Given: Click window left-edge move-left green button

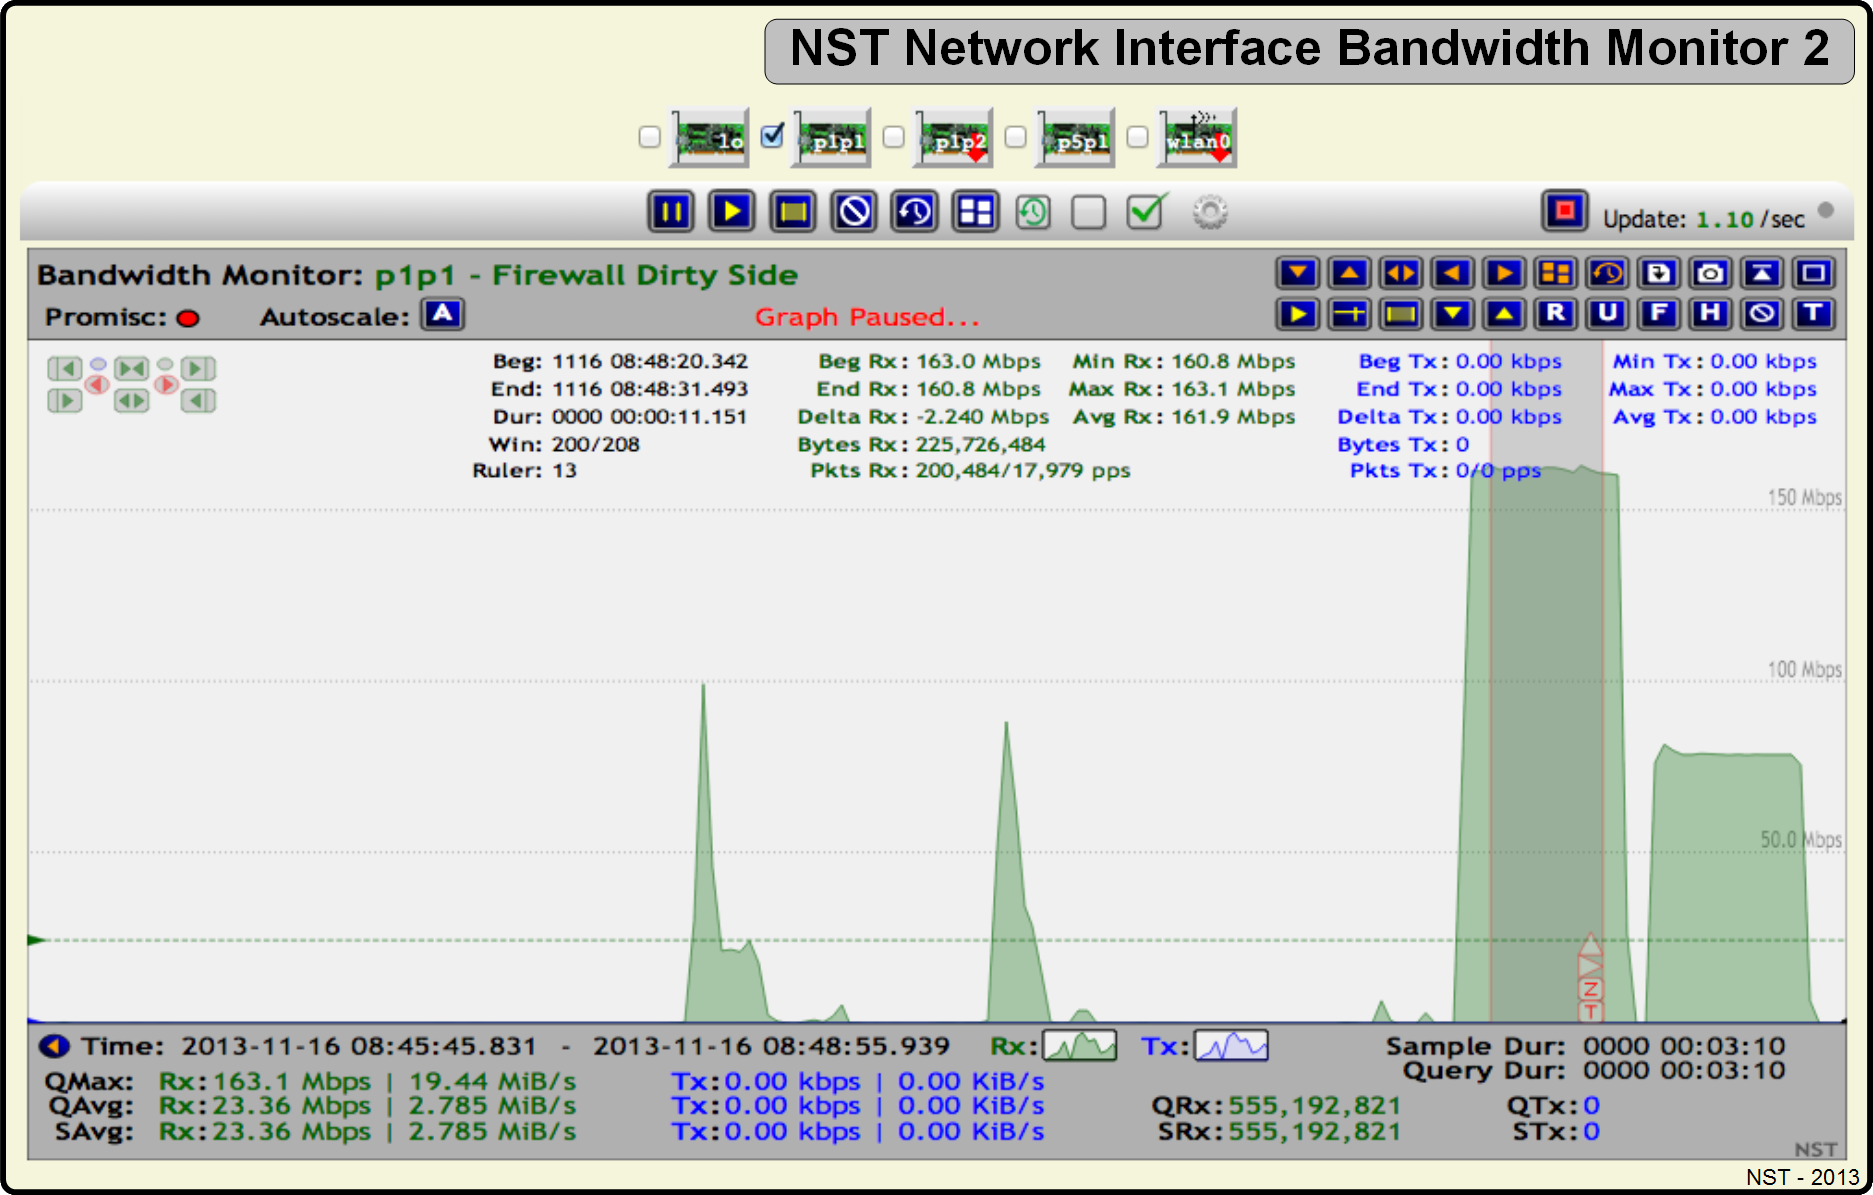Looking at the screenshot, I should 65,369.
